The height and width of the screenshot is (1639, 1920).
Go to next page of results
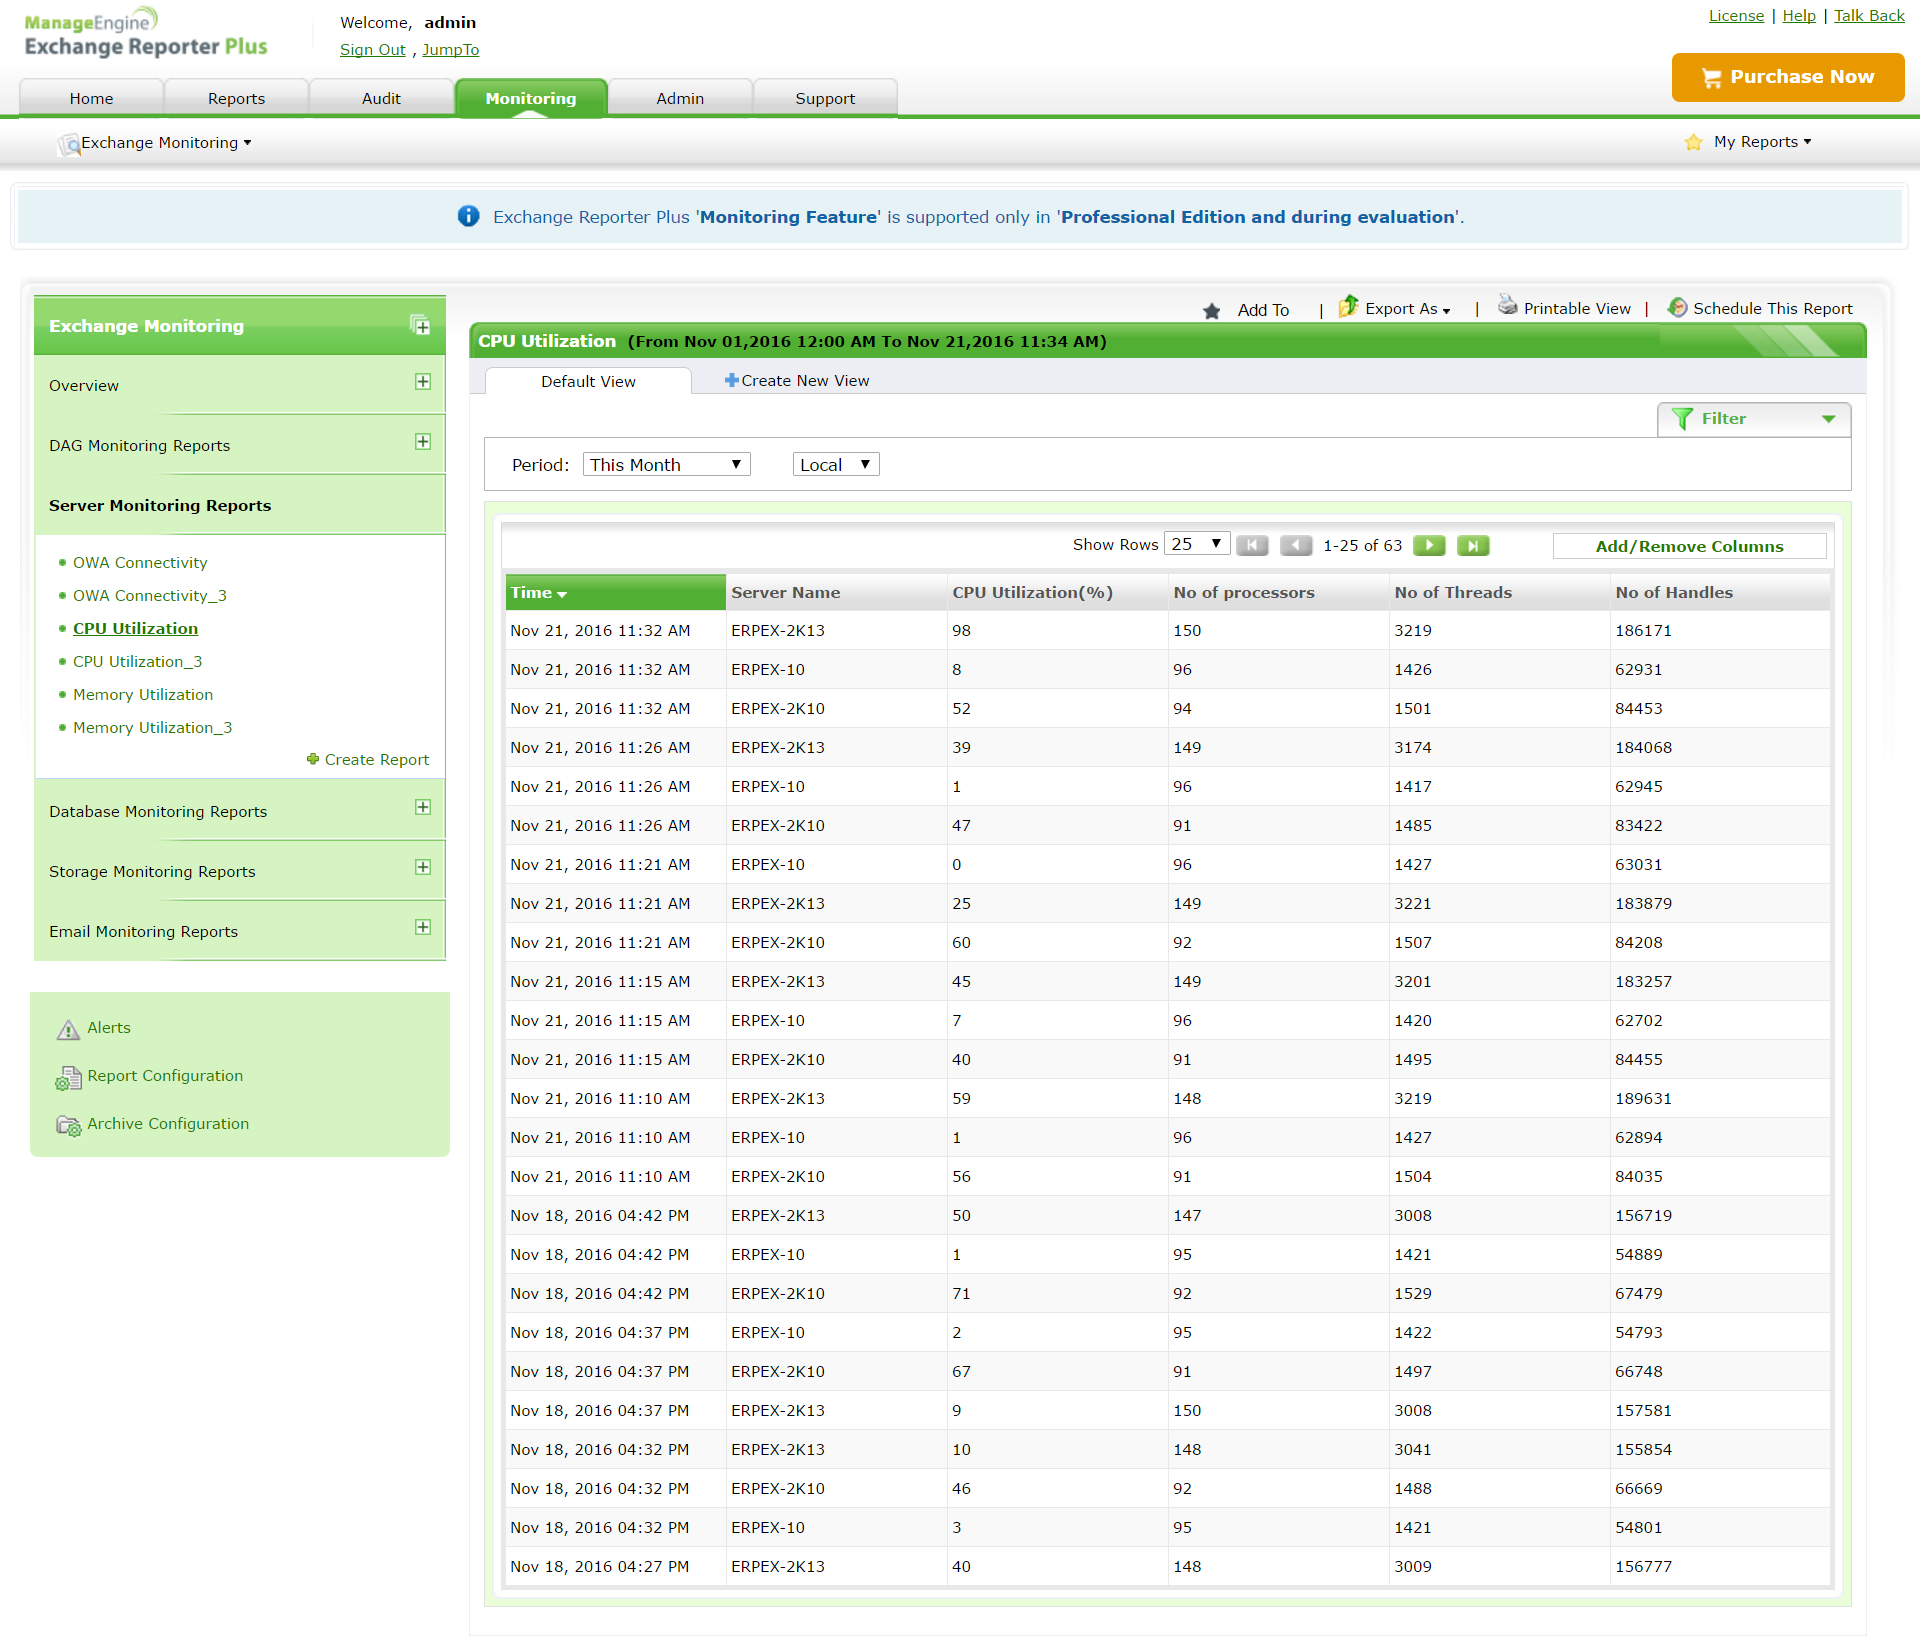pos(1429,545)
